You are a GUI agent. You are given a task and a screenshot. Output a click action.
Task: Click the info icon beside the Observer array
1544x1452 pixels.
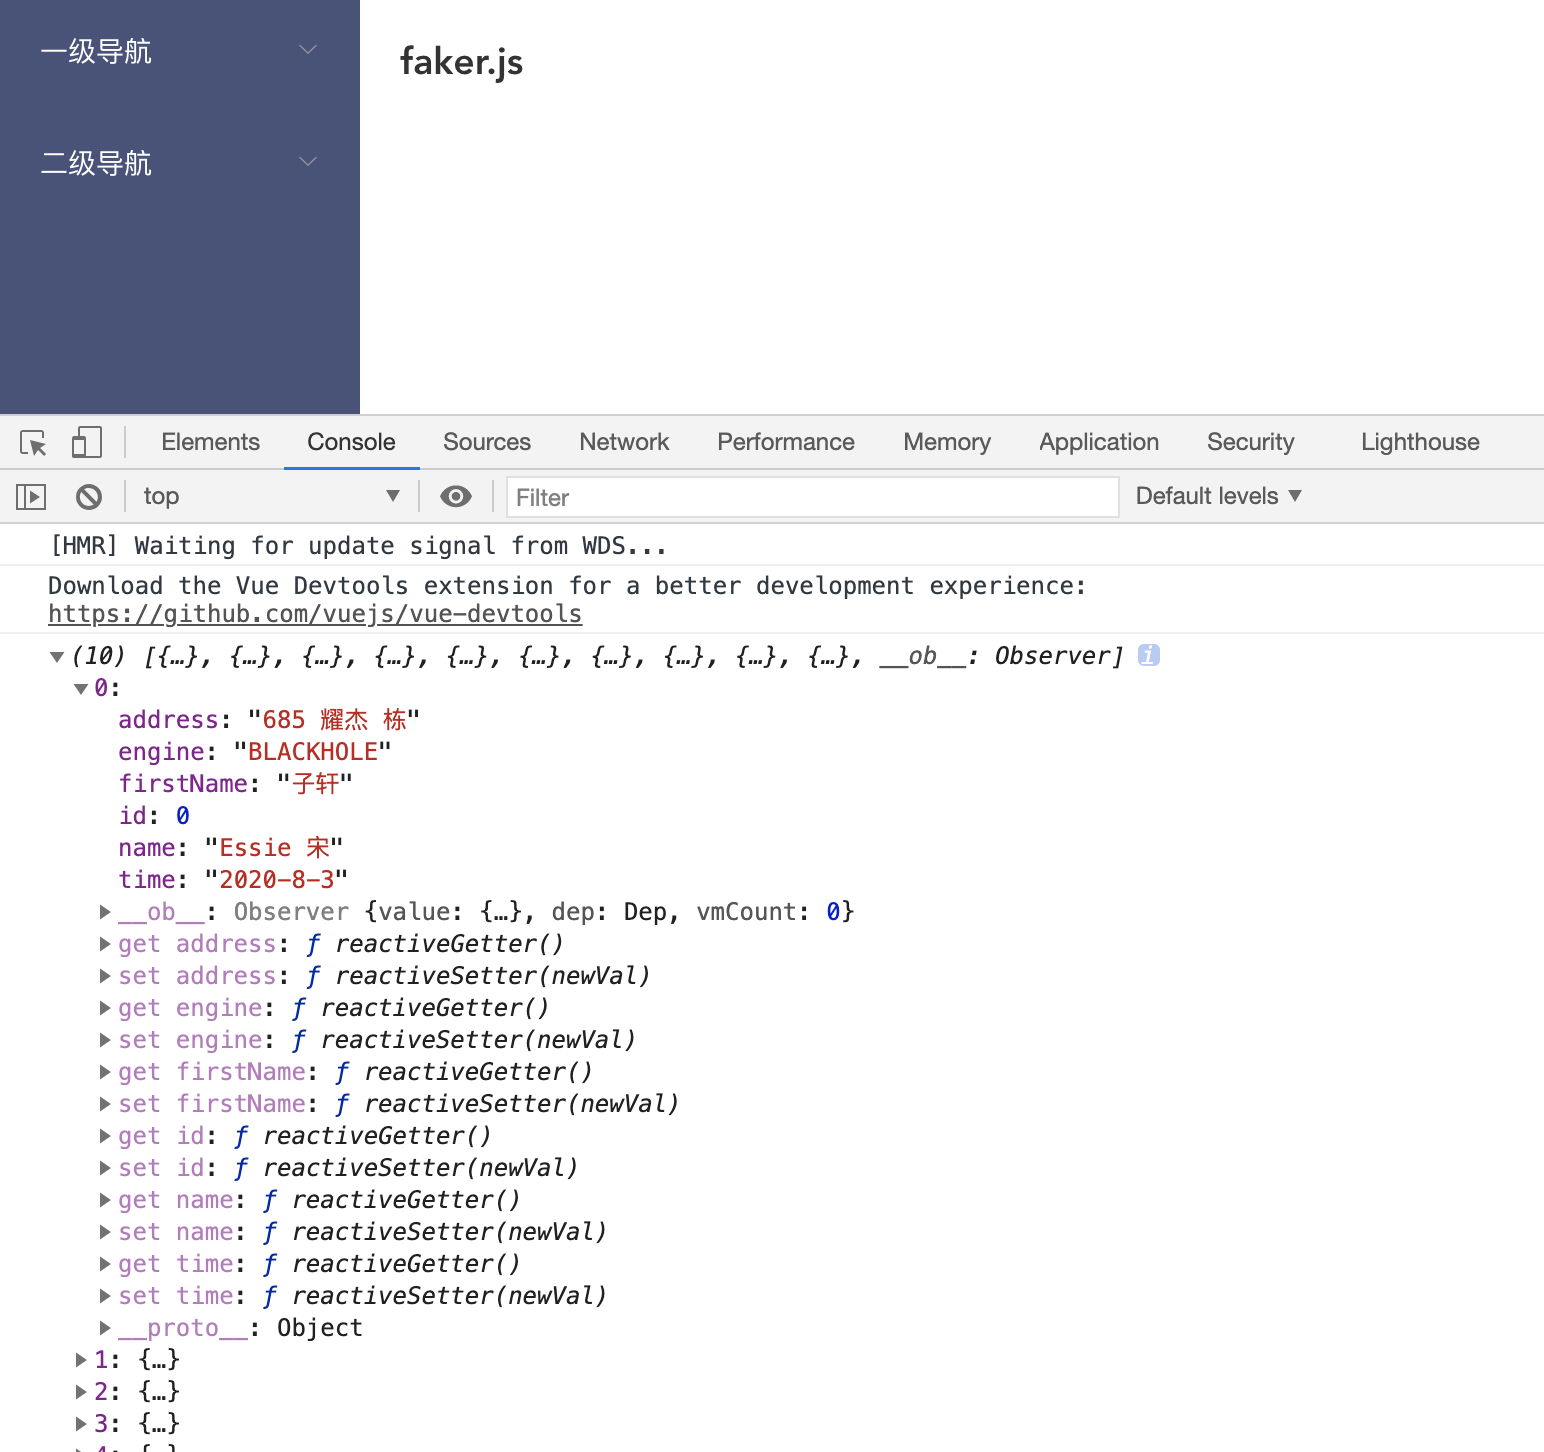pos(1148,655)
